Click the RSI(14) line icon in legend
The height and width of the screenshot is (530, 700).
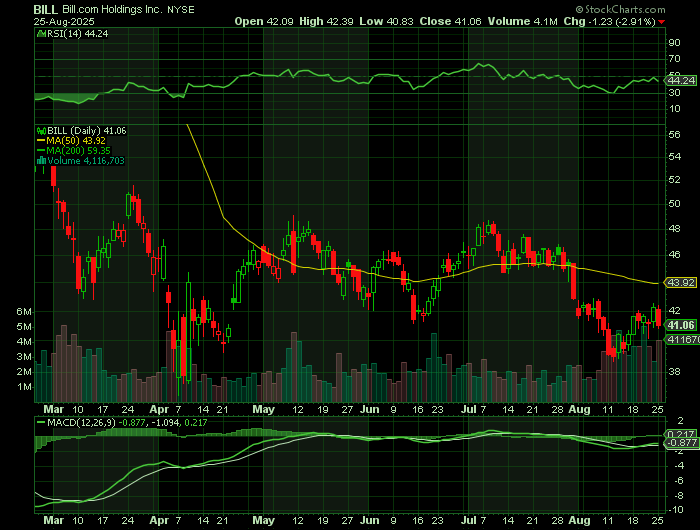[41, 33]
